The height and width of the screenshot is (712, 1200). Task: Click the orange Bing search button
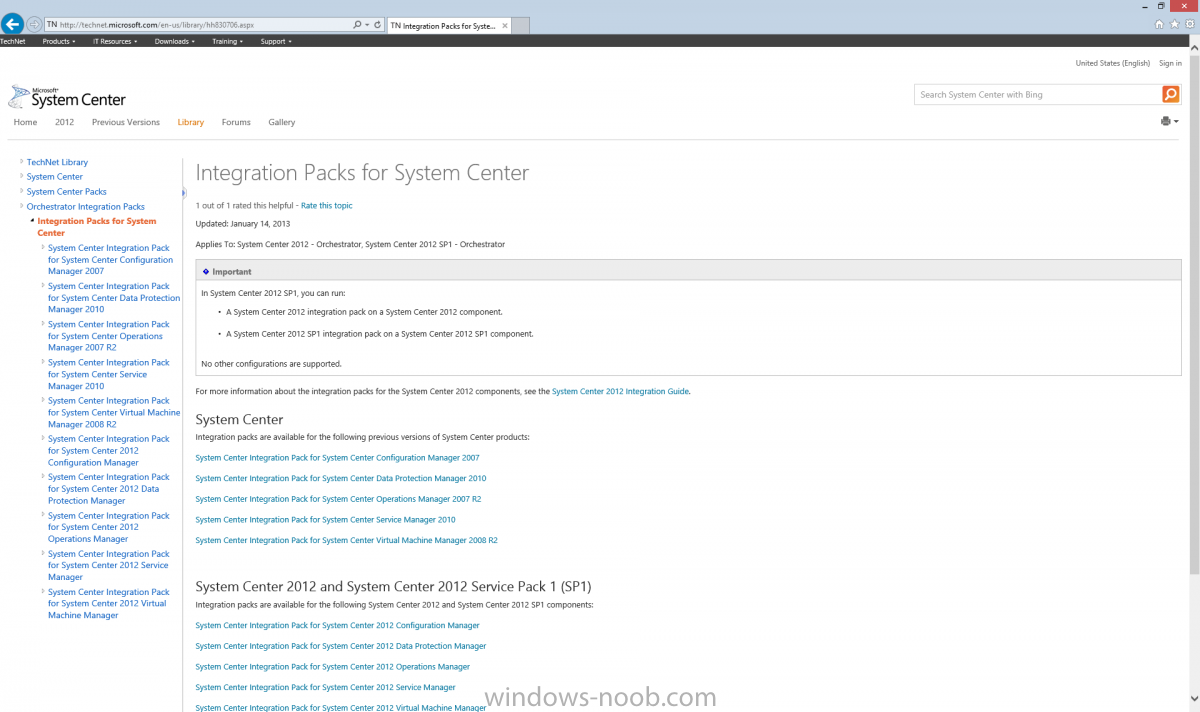point(1170,94)
